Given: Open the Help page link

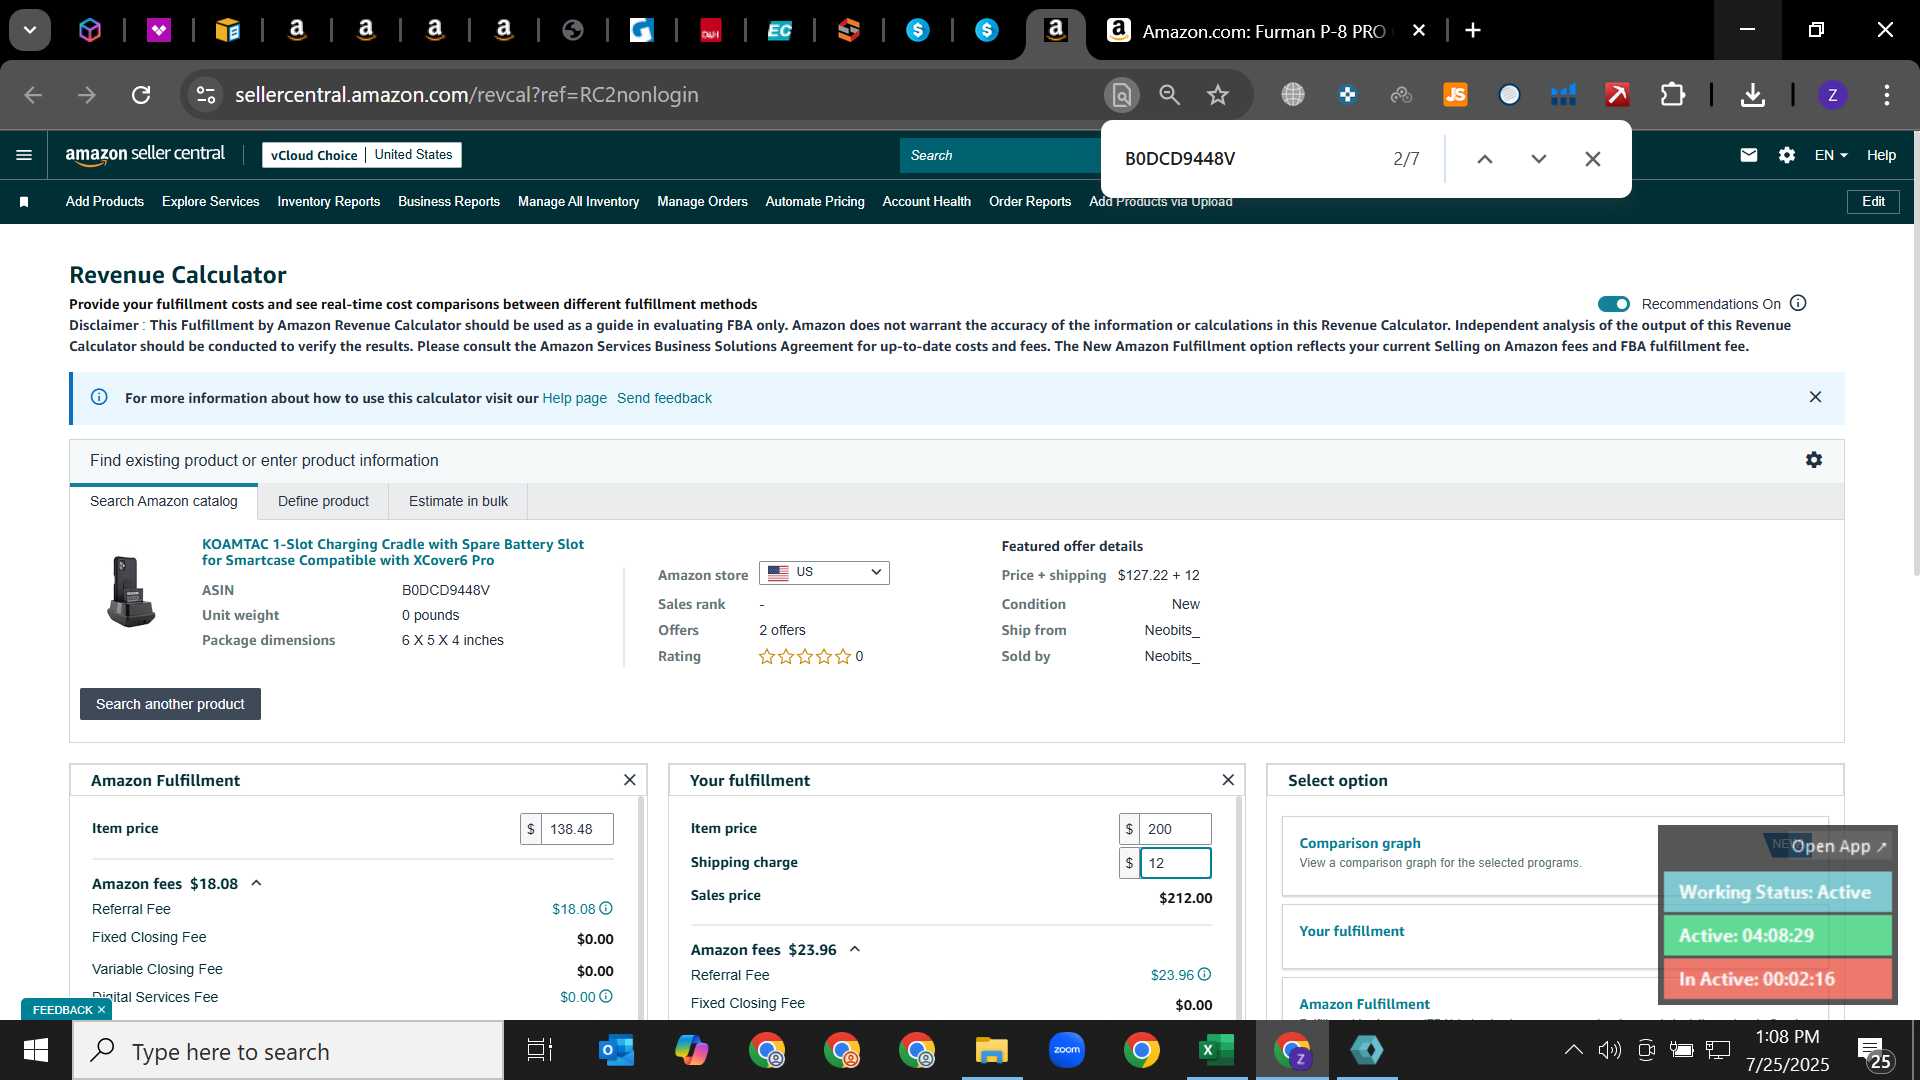Looking at the screenshot, I should [574, 398].
